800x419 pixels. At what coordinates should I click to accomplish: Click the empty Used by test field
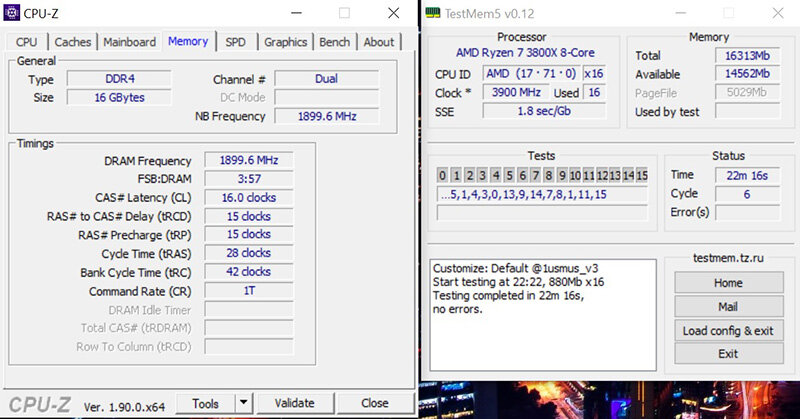pyautogui.click(x=747, y=111)
